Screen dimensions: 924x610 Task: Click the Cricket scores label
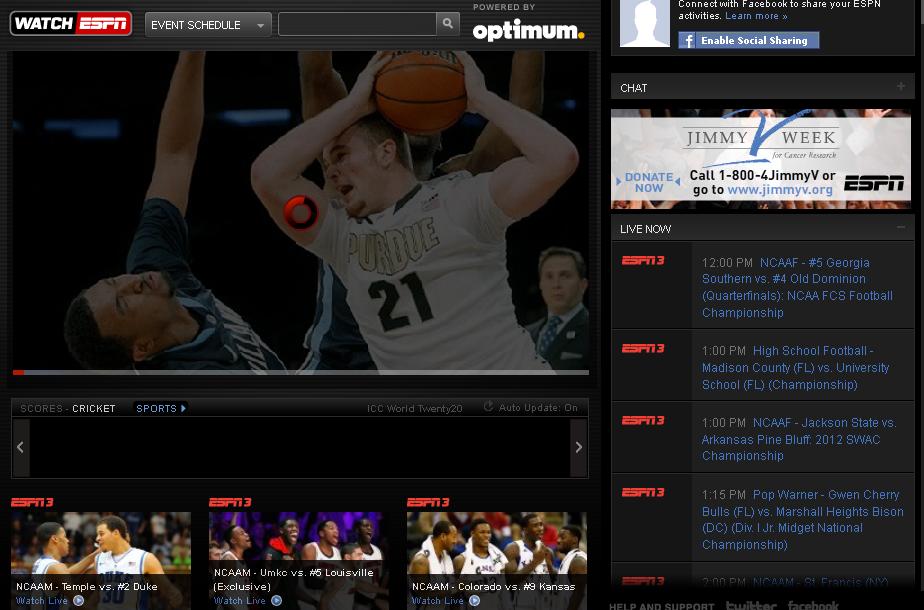click(94, 408)
